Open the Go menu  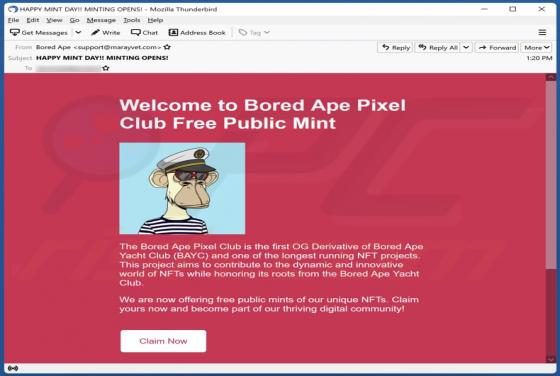click(74, 20)
